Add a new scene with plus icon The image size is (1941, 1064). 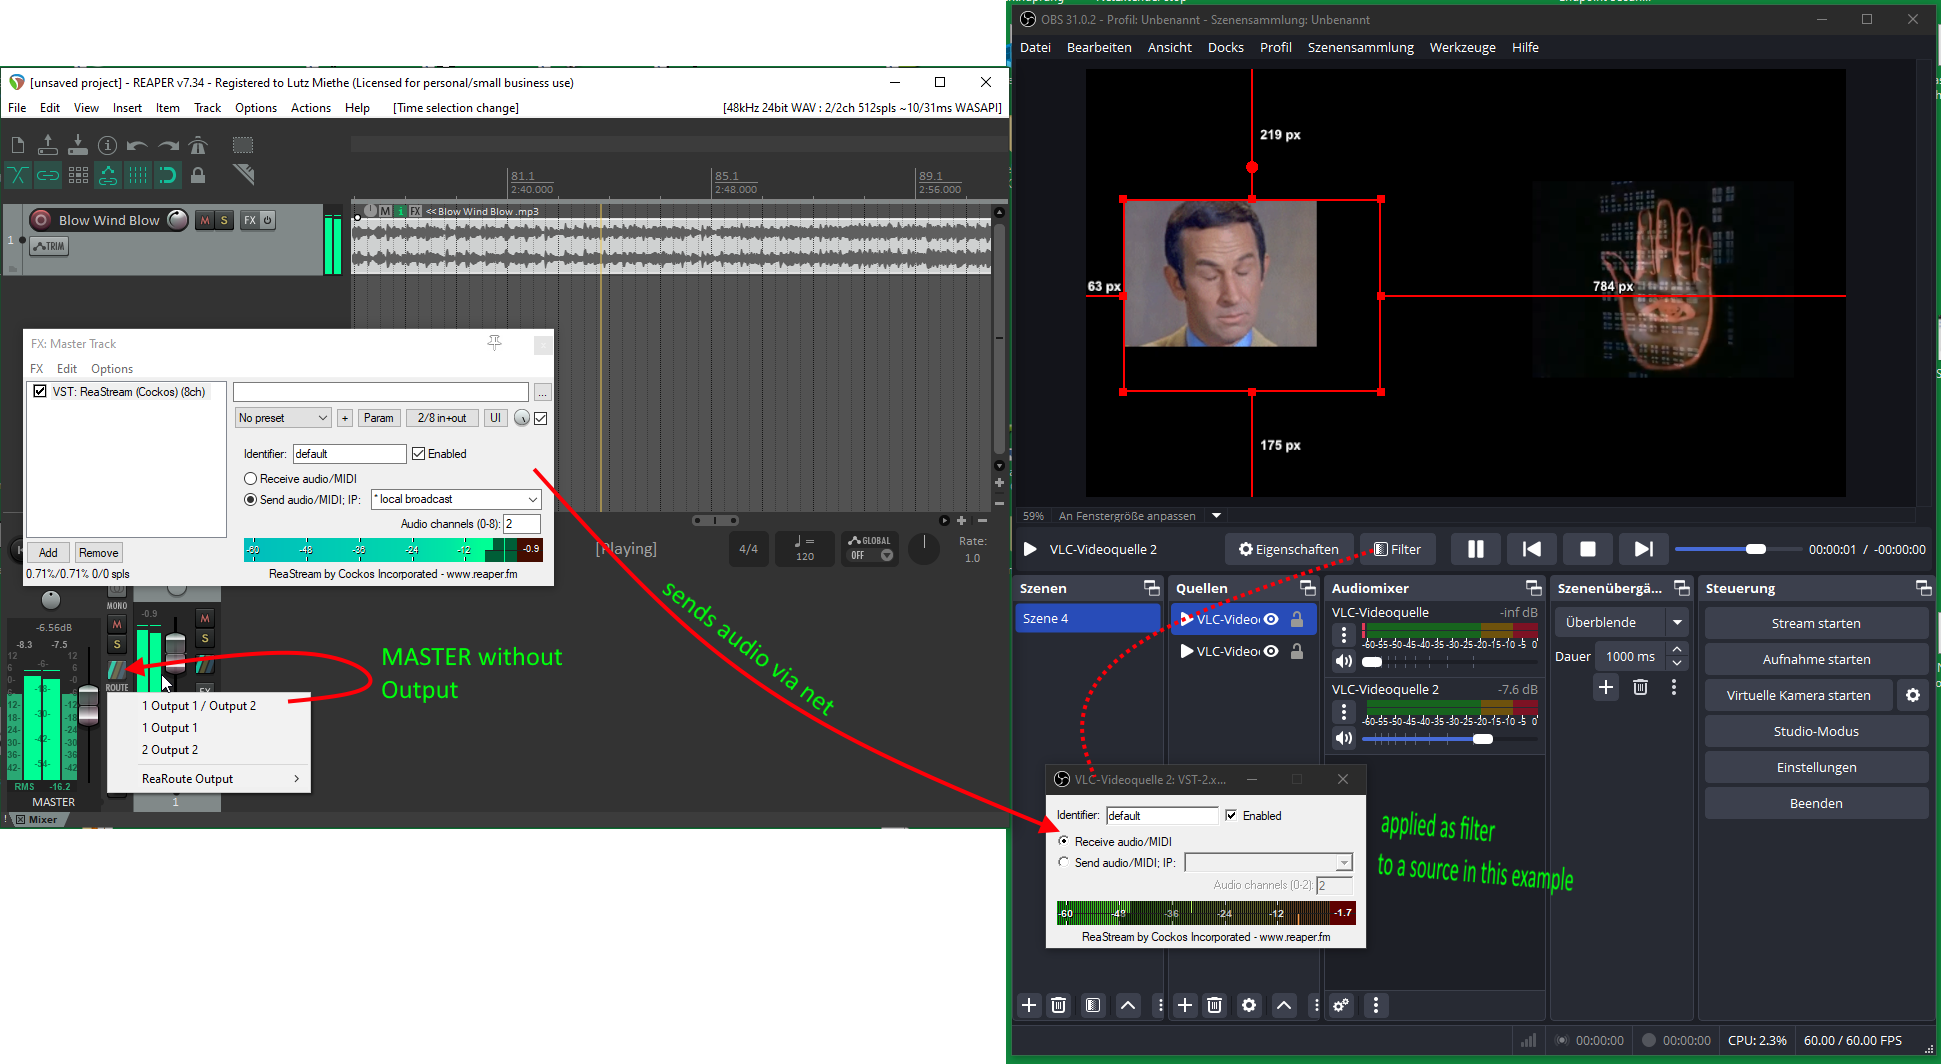coord(1029,1005)
